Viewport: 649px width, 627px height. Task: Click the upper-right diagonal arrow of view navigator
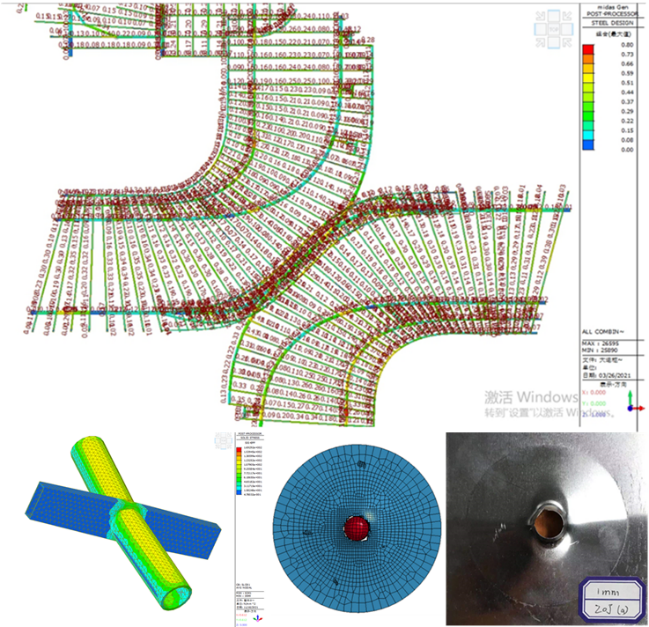[569, 16]
